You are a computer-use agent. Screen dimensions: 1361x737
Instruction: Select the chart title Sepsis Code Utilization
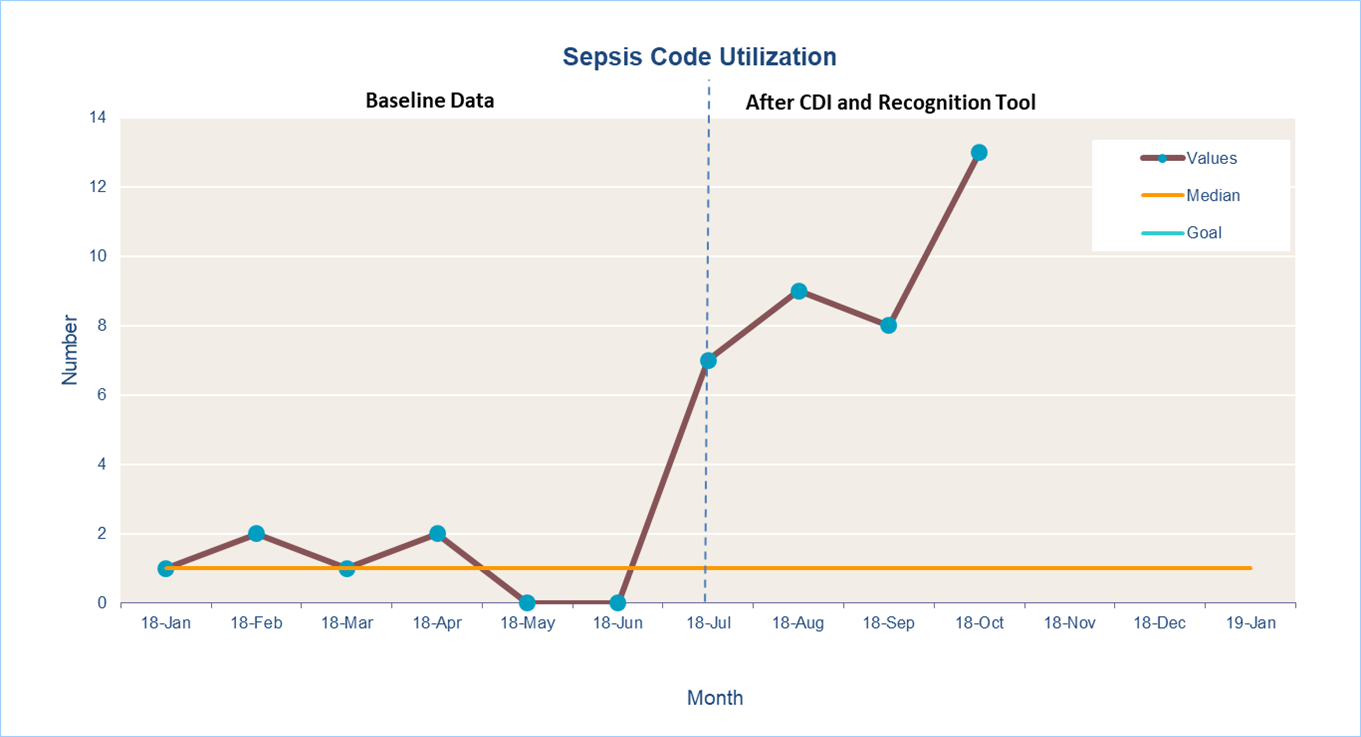tap(699, 56)
